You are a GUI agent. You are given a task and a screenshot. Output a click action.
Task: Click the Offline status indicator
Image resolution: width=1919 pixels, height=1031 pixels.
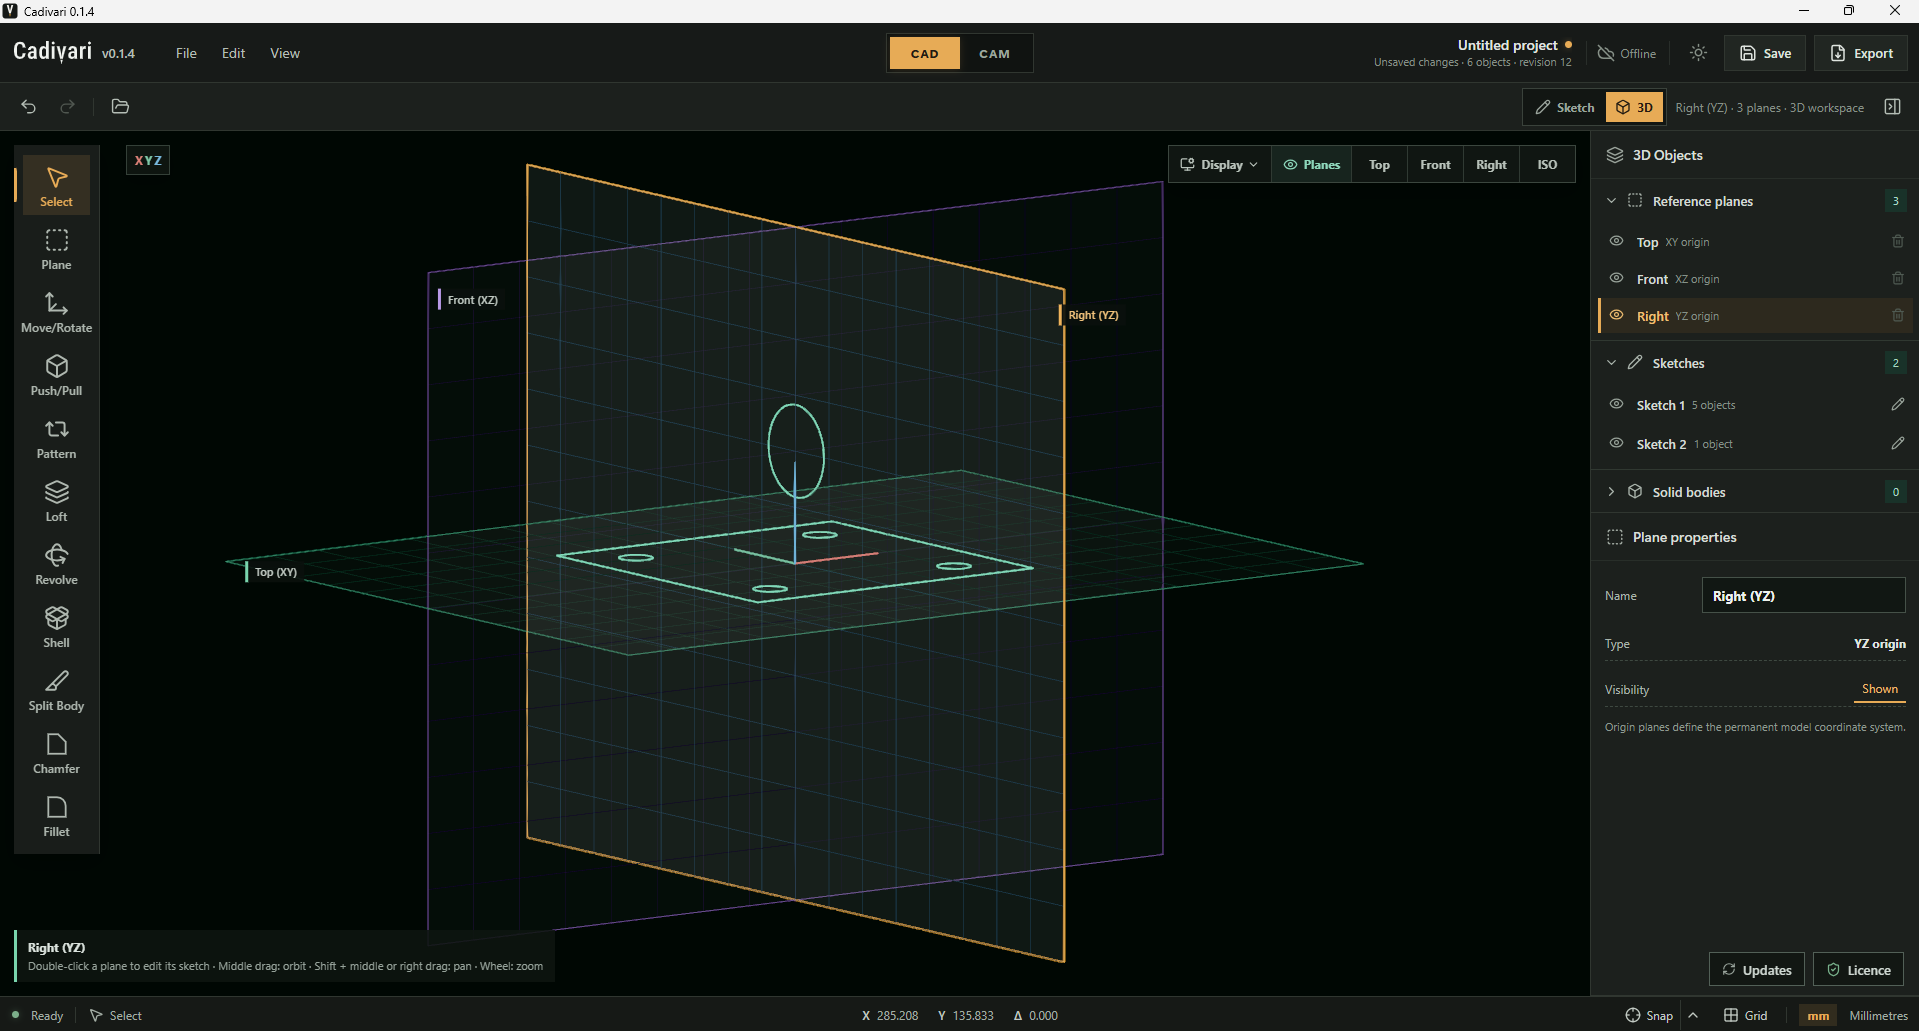point(1626,53)
